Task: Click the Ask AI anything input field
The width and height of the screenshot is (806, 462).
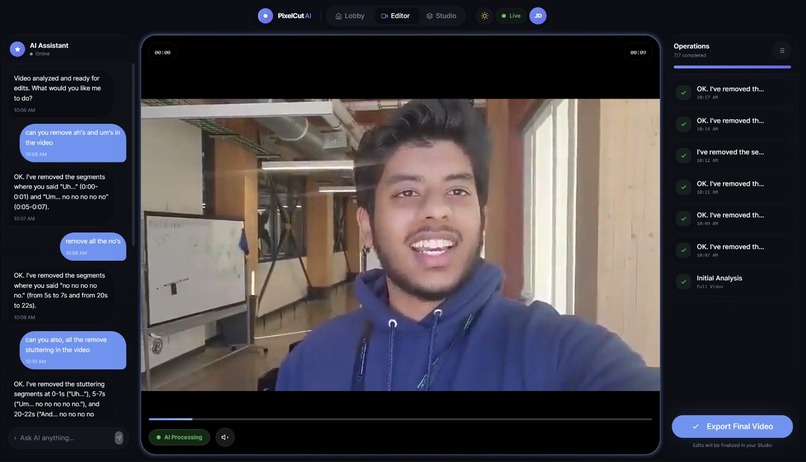Action: pyautogui.click(x=63, y=438)
